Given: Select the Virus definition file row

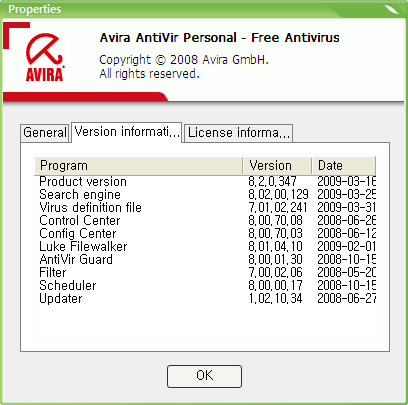Looking at the screenshot, I should point(205,208).
